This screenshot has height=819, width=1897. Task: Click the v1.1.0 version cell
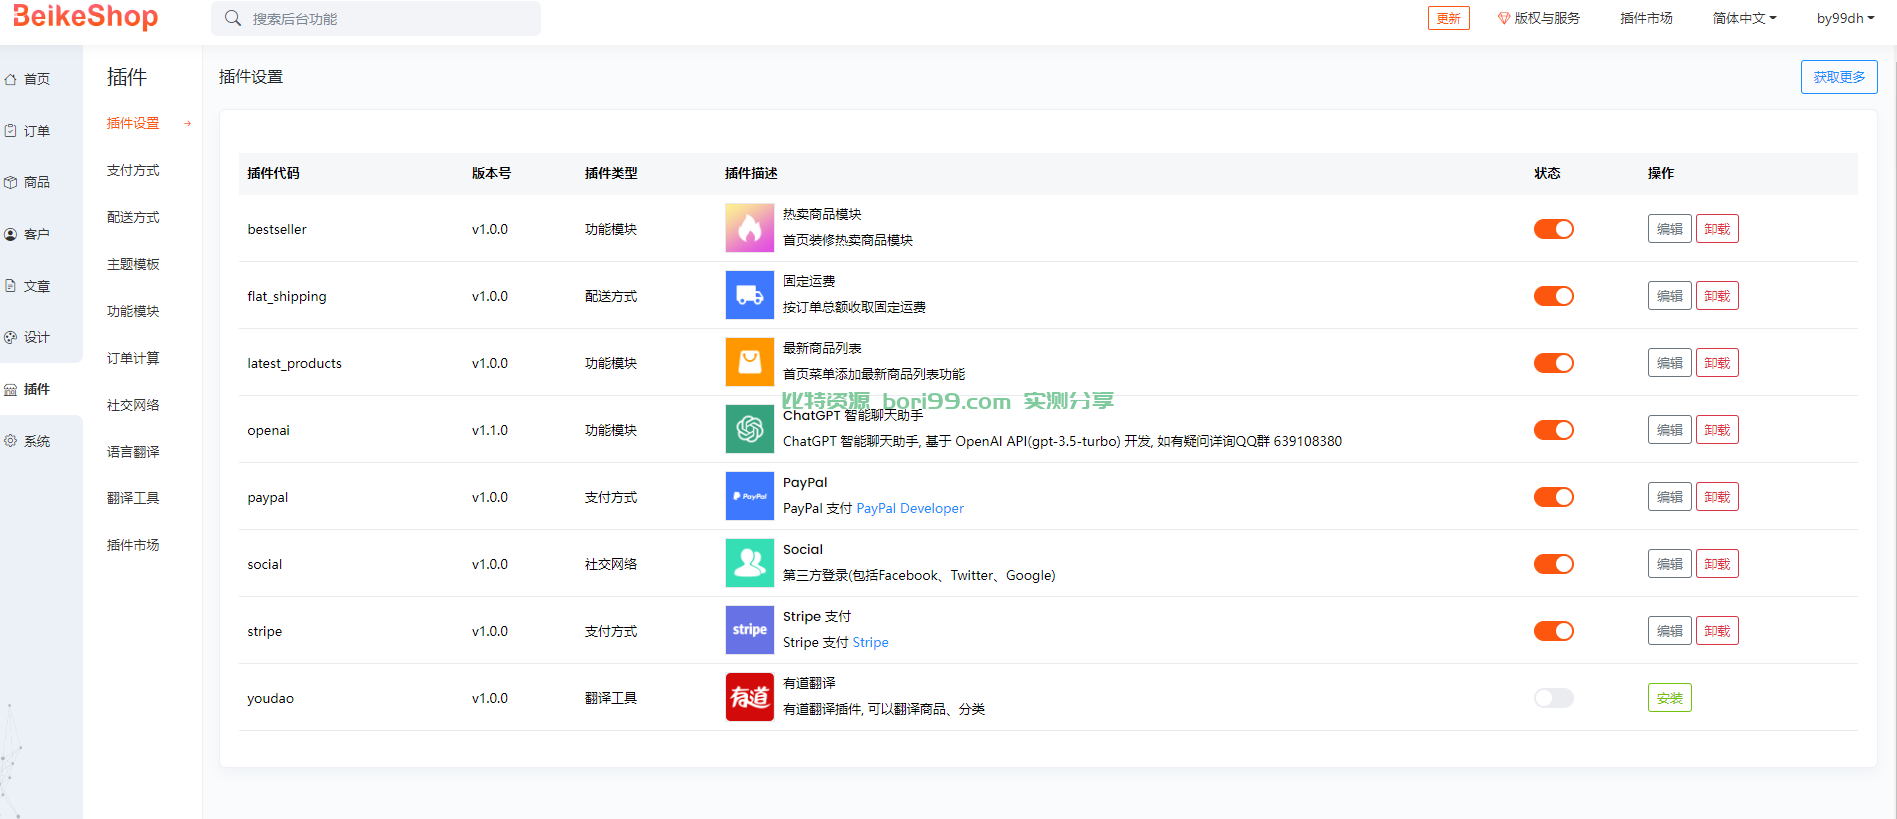pos(490,431)
